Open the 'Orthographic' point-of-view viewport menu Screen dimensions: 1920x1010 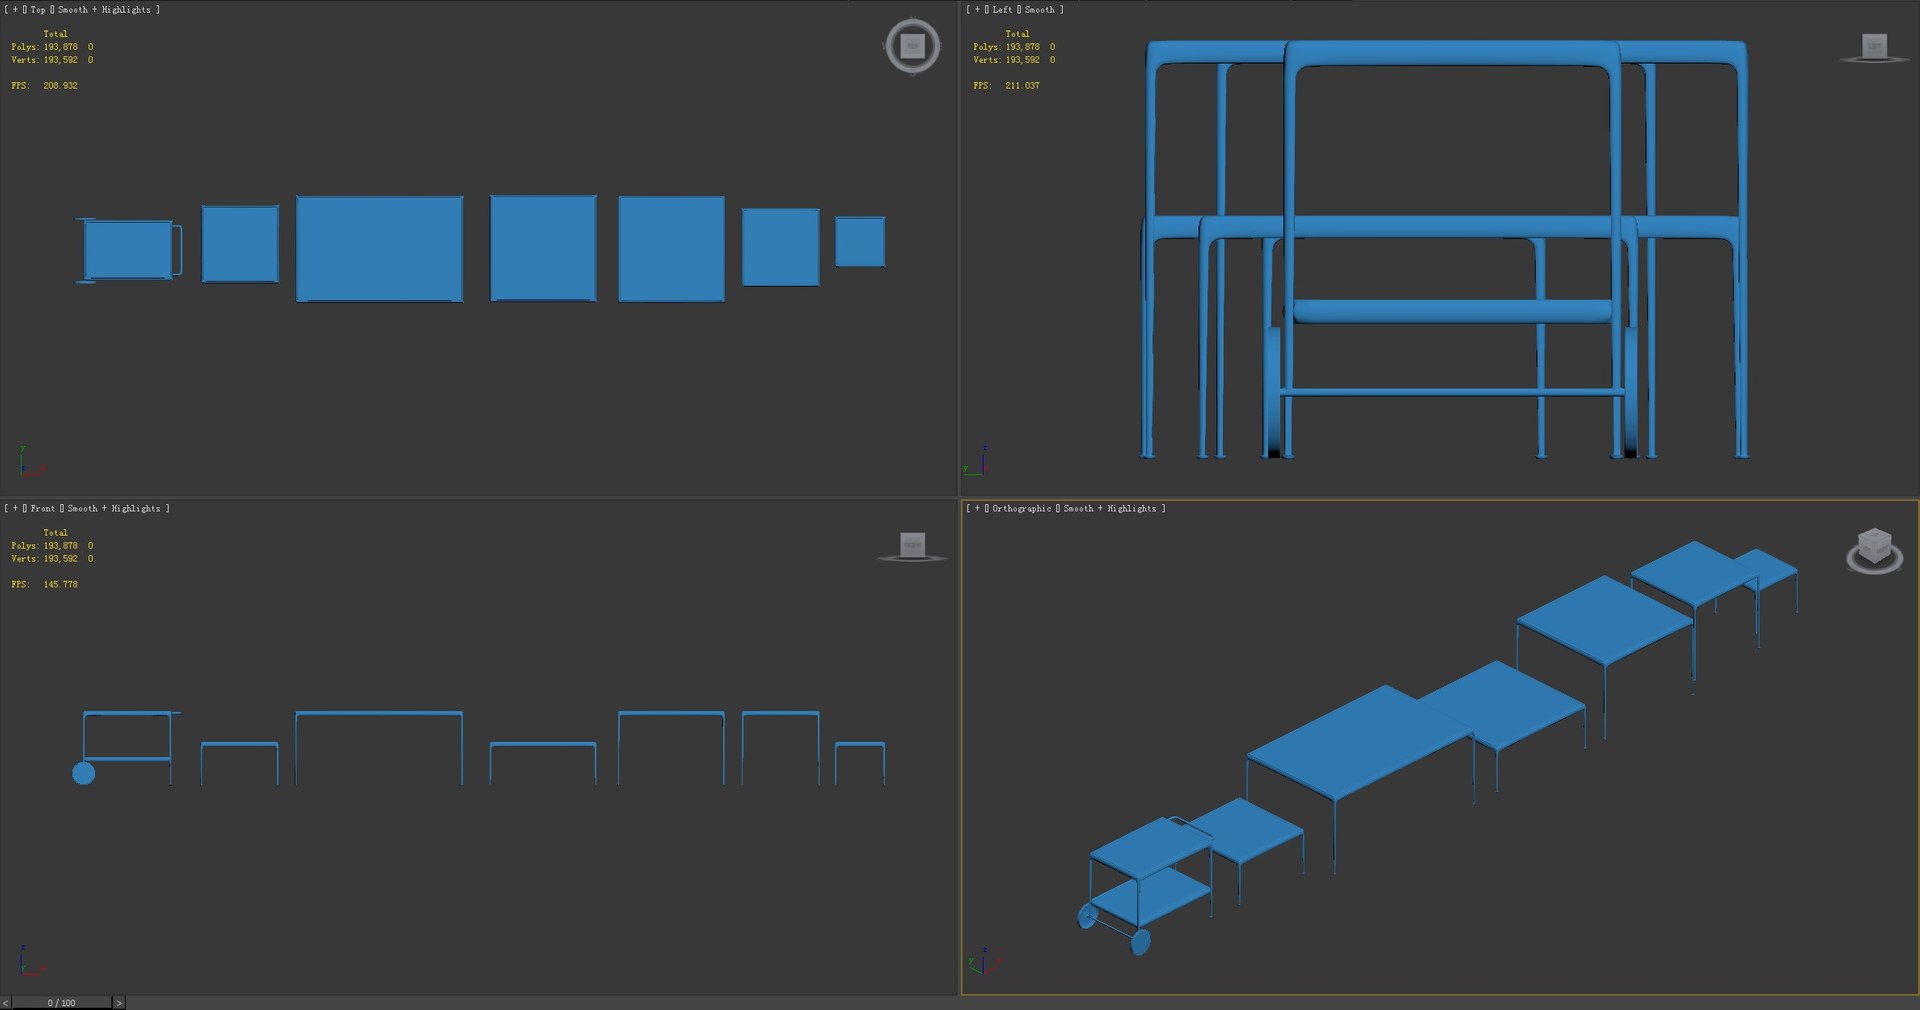point(1022,509)
